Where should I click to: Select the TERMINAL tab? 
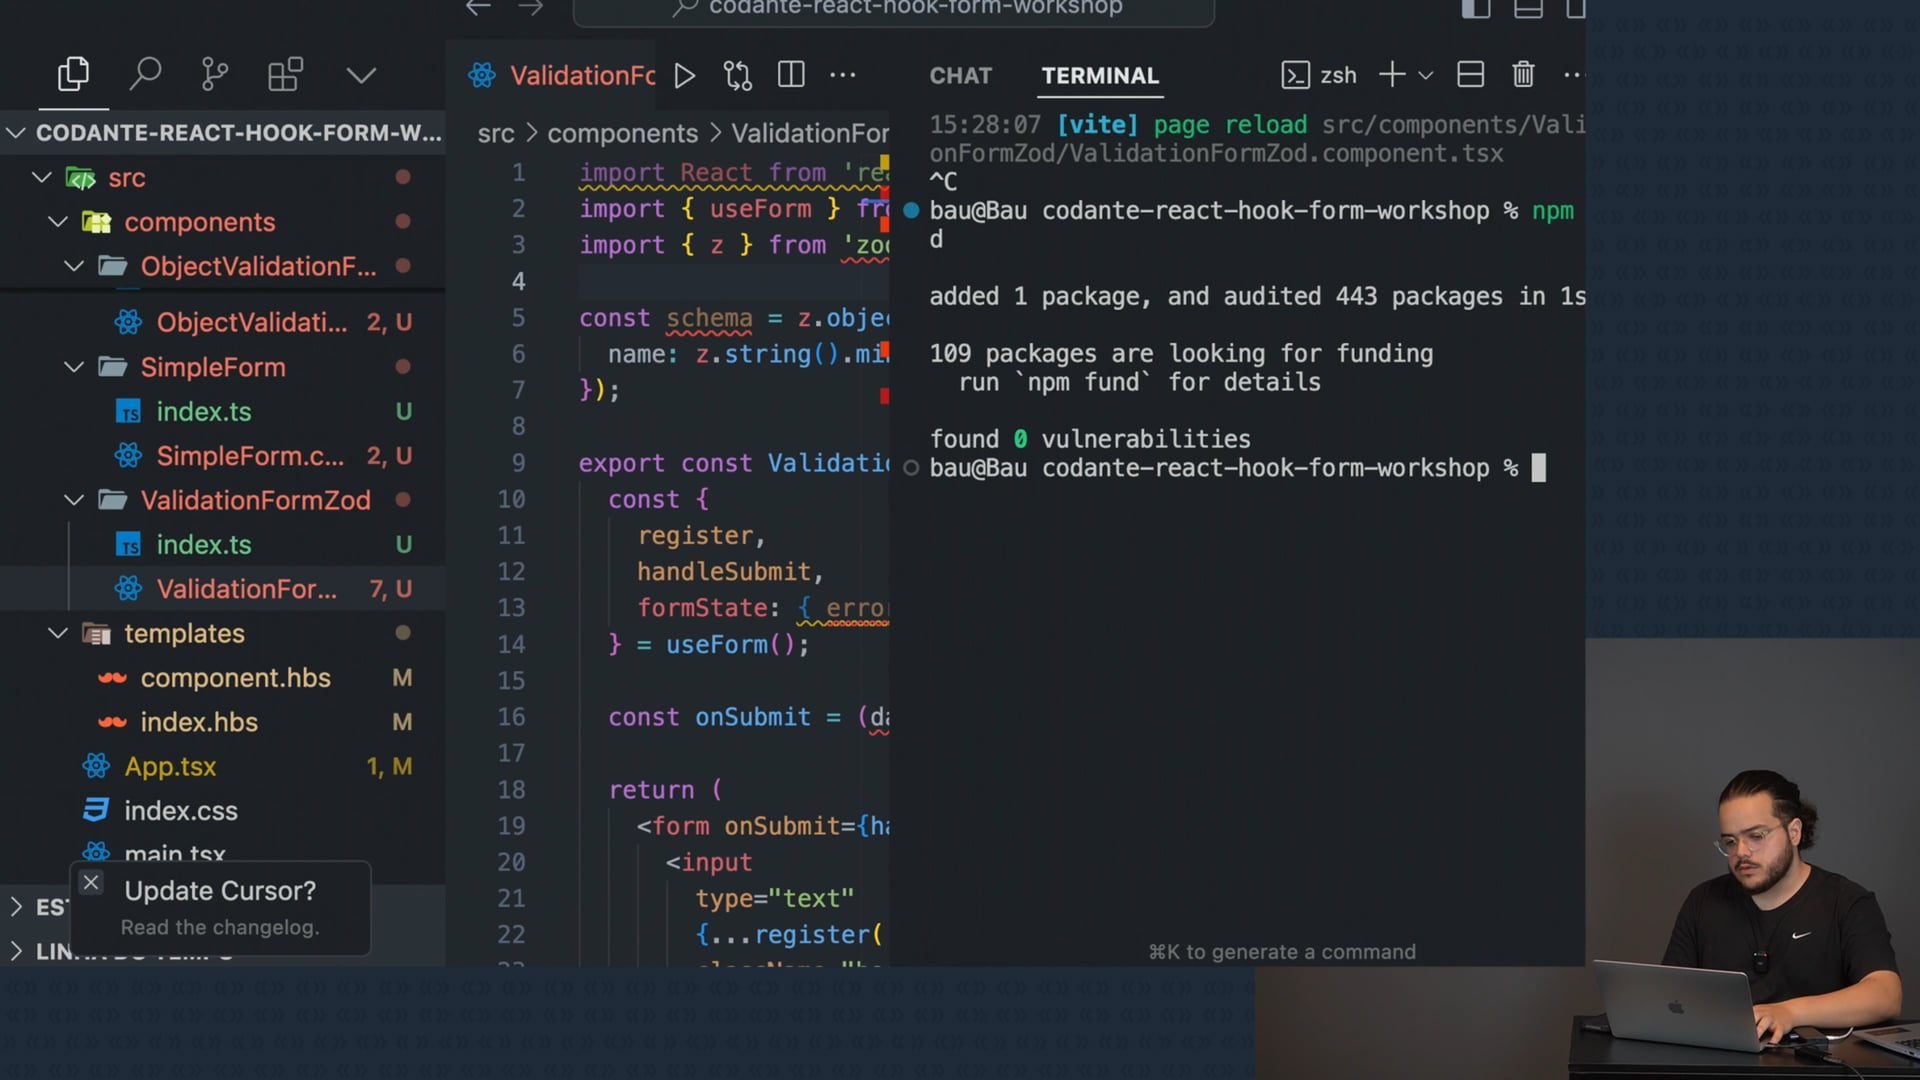pyautogui.click(x=1100, y=76)
